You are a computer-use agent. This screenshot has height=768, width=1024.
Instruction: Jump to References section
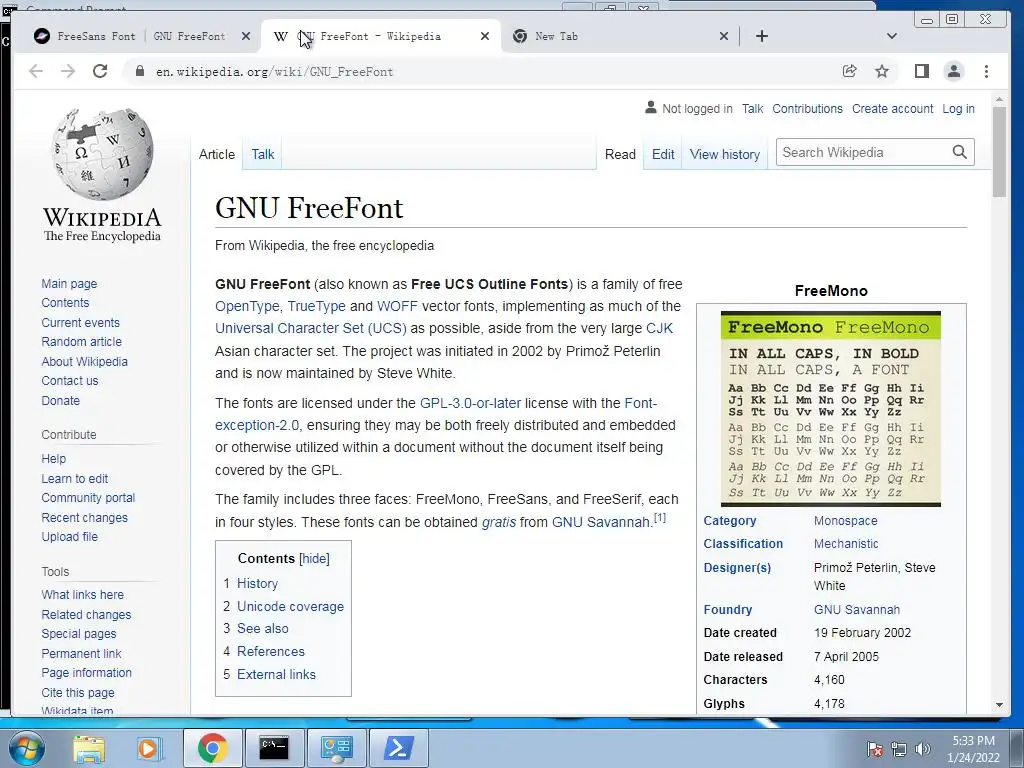point(270,652)
